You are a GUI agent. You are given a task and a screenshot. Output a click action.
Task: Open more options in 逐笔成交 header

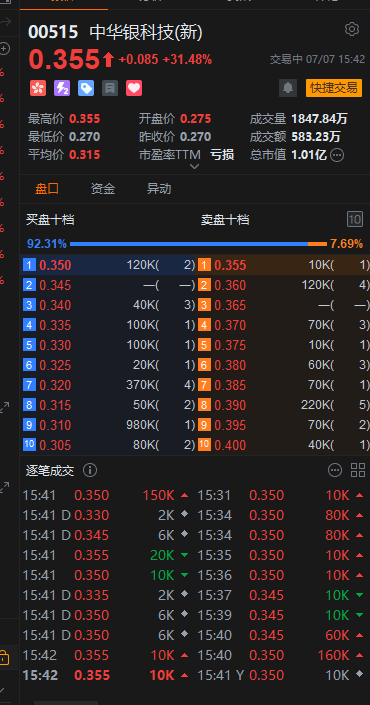coord(335,470)
